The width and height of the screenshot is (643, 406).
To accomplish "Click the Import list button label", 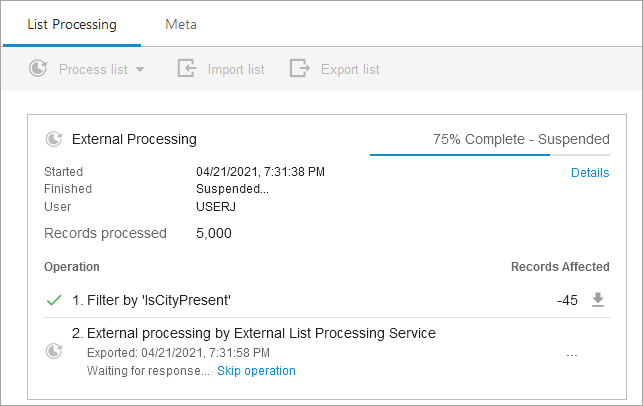I will [x=236, y=70].
